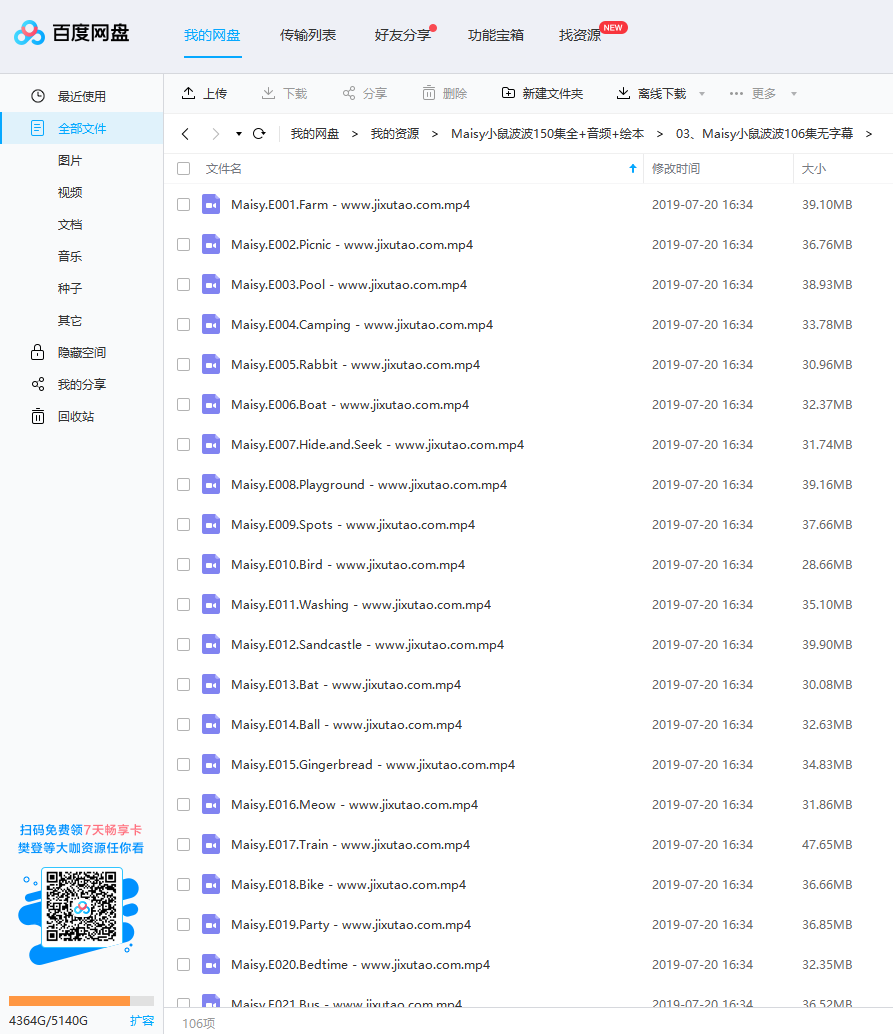This screenshot has height=1034, width=893.
Task: Navigate to Maisy小鼠波波150集全 breadcrumb
Action: coord(547,134)
